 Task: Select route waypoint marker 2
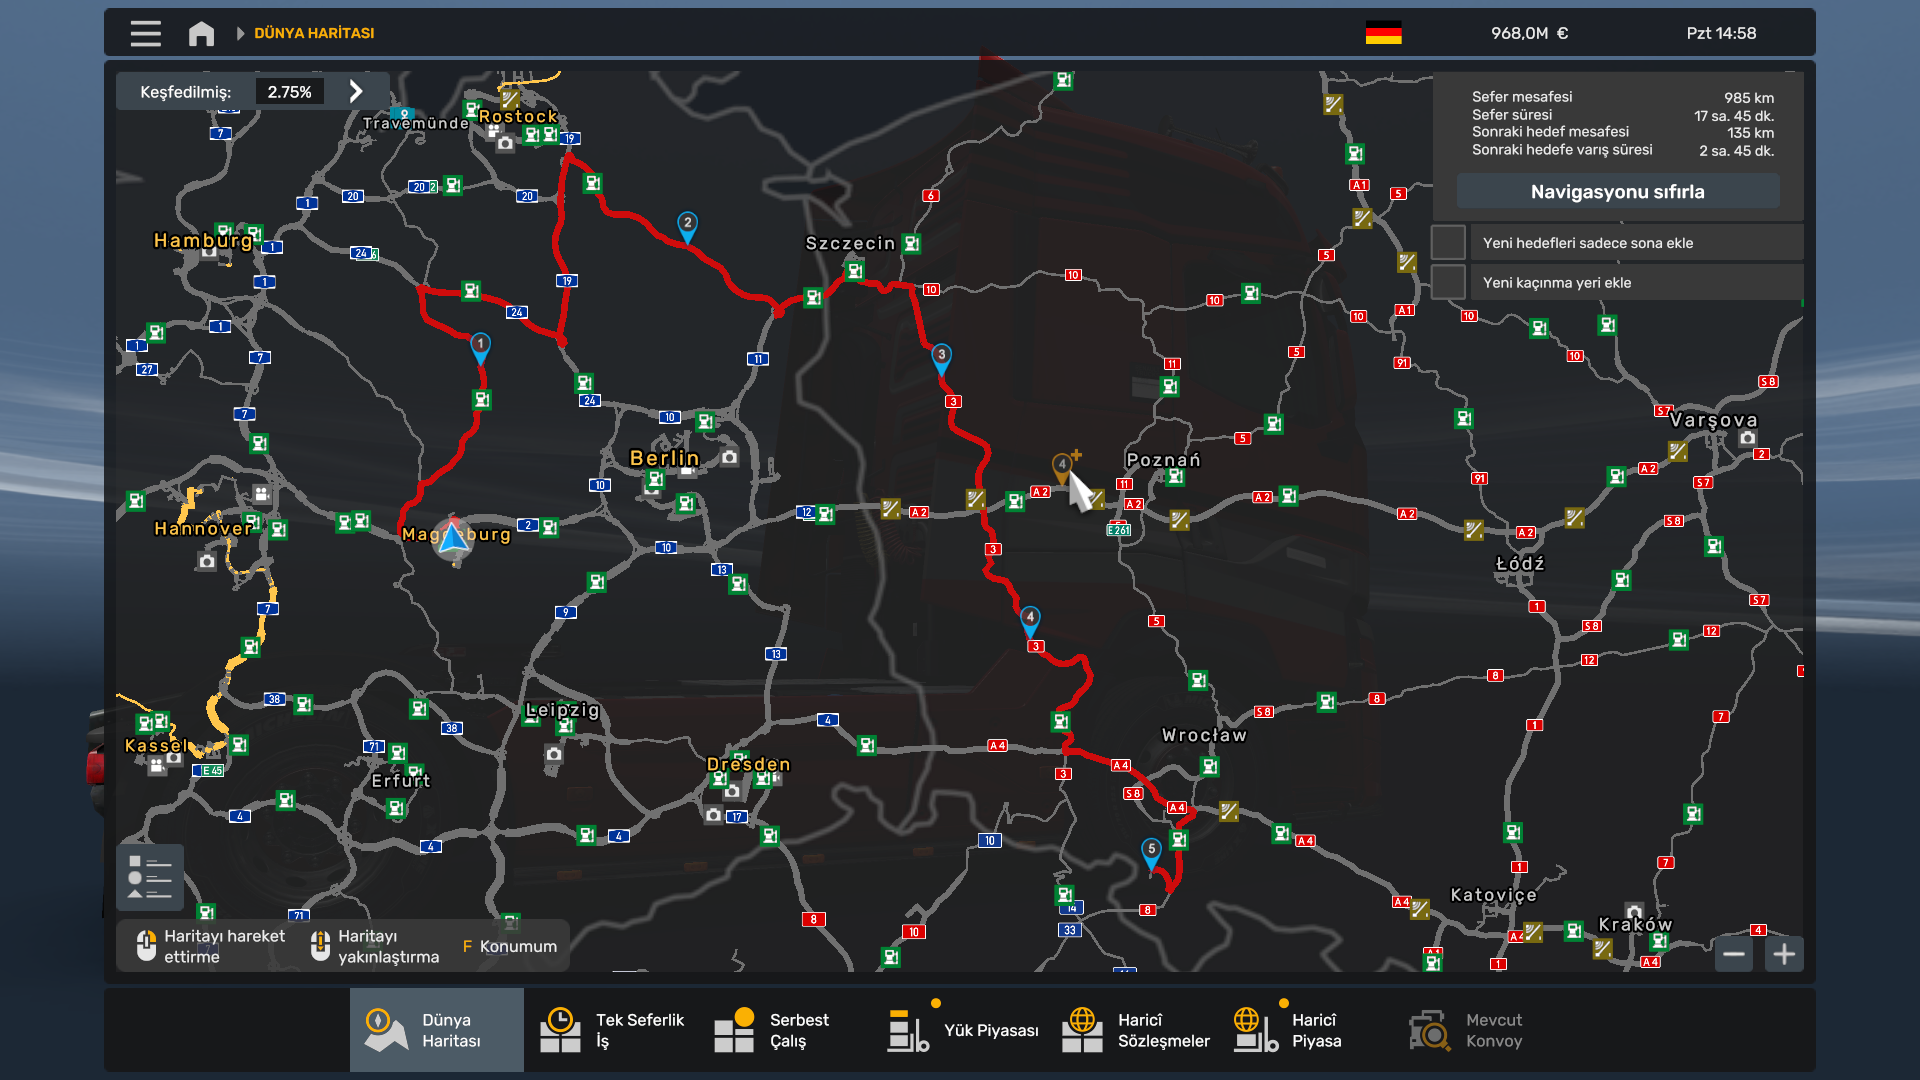tap(687, 225)
